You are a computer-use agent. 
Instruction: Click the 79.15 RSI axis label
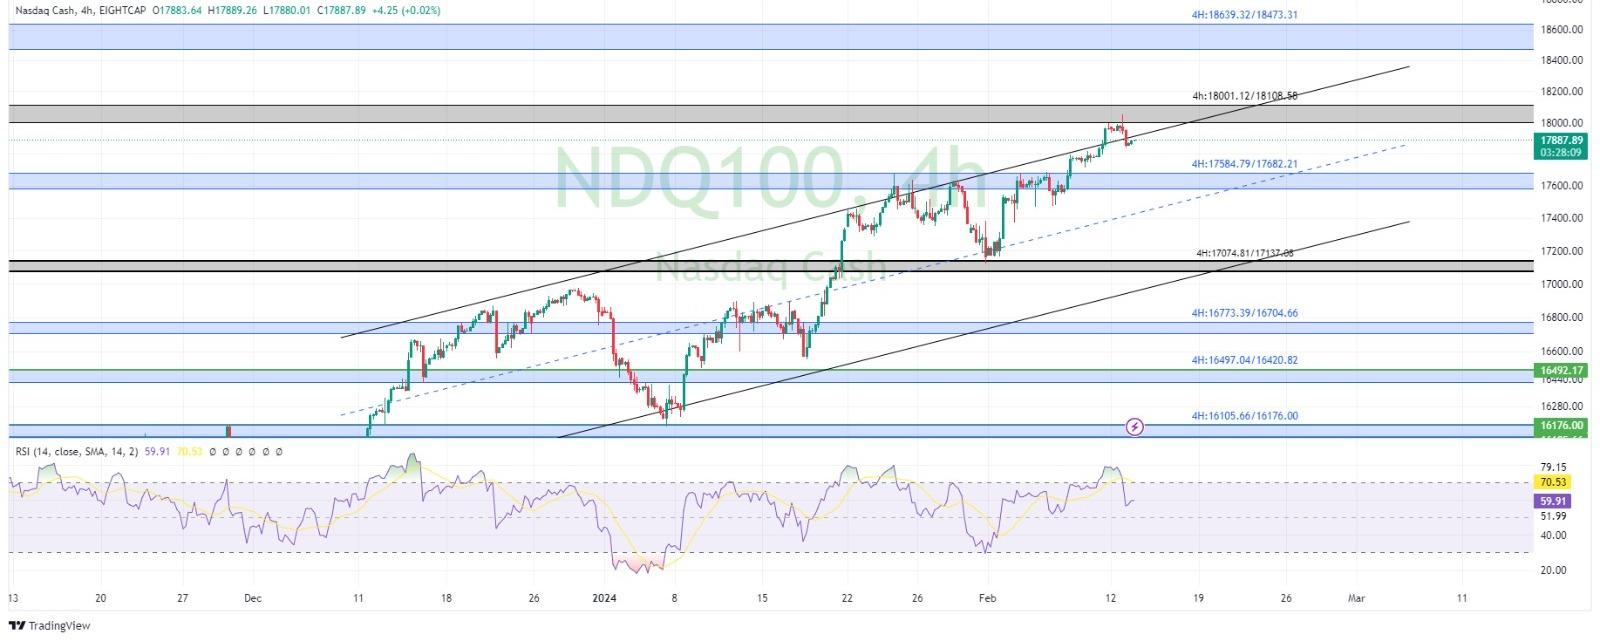(x=1553, y=467)
